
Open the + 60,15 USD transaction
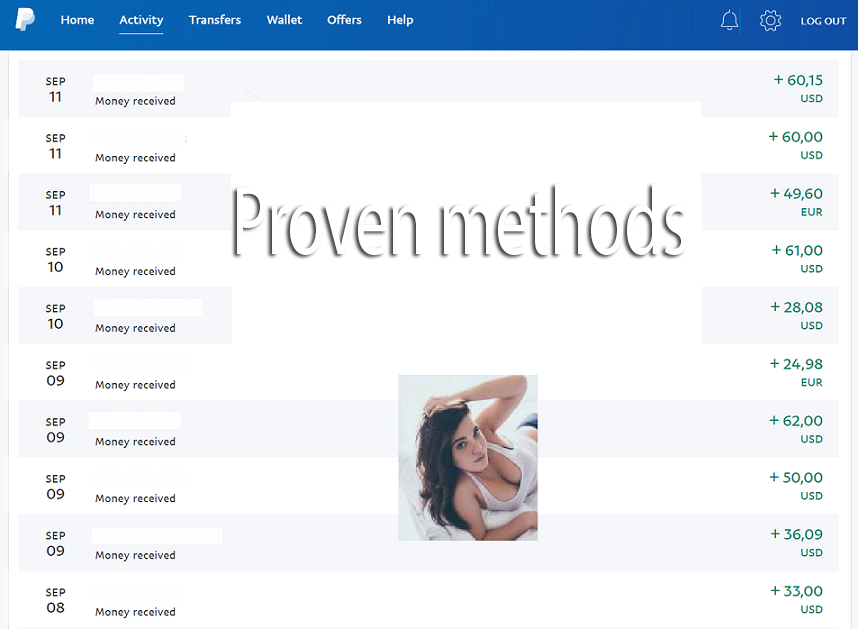[428, 88]
